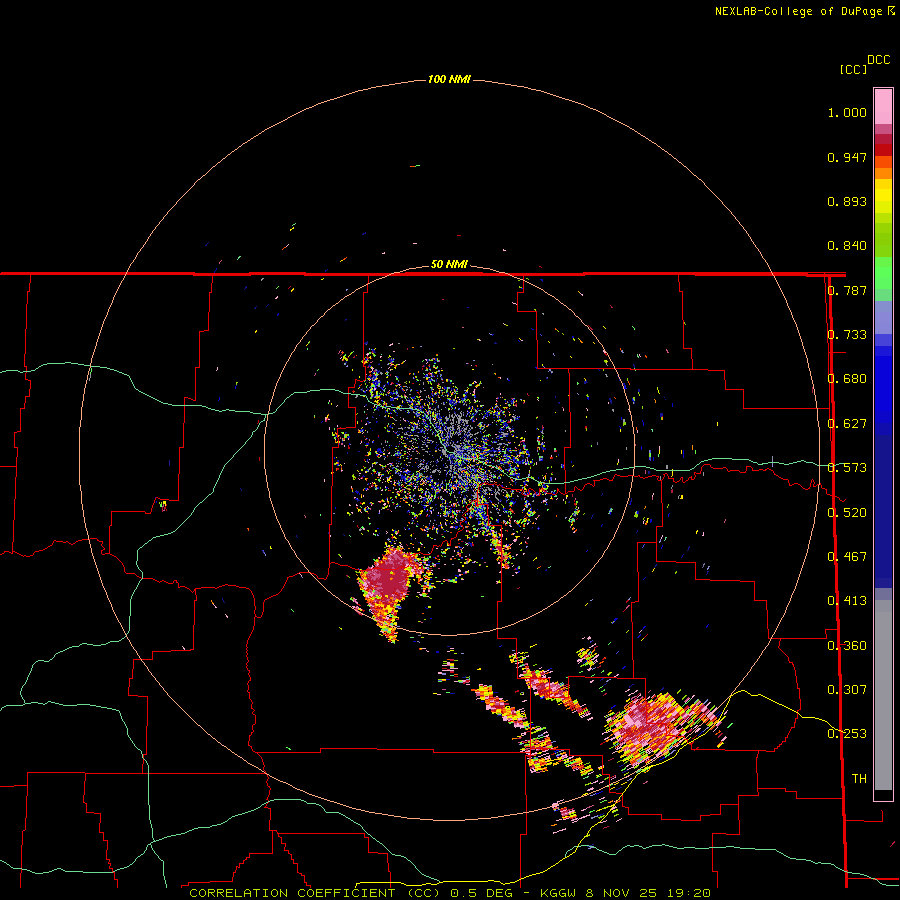Screen dimensions: 900x900
Task: Select the 0.253 legend value
Action: pos(847,734)
